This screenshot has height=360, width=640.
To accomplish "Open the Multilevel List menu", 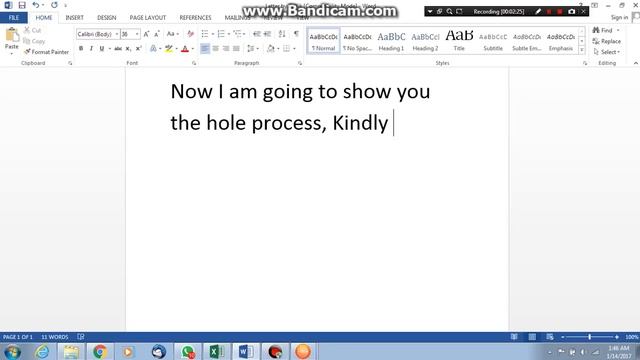I will click(x=239, y=34).
